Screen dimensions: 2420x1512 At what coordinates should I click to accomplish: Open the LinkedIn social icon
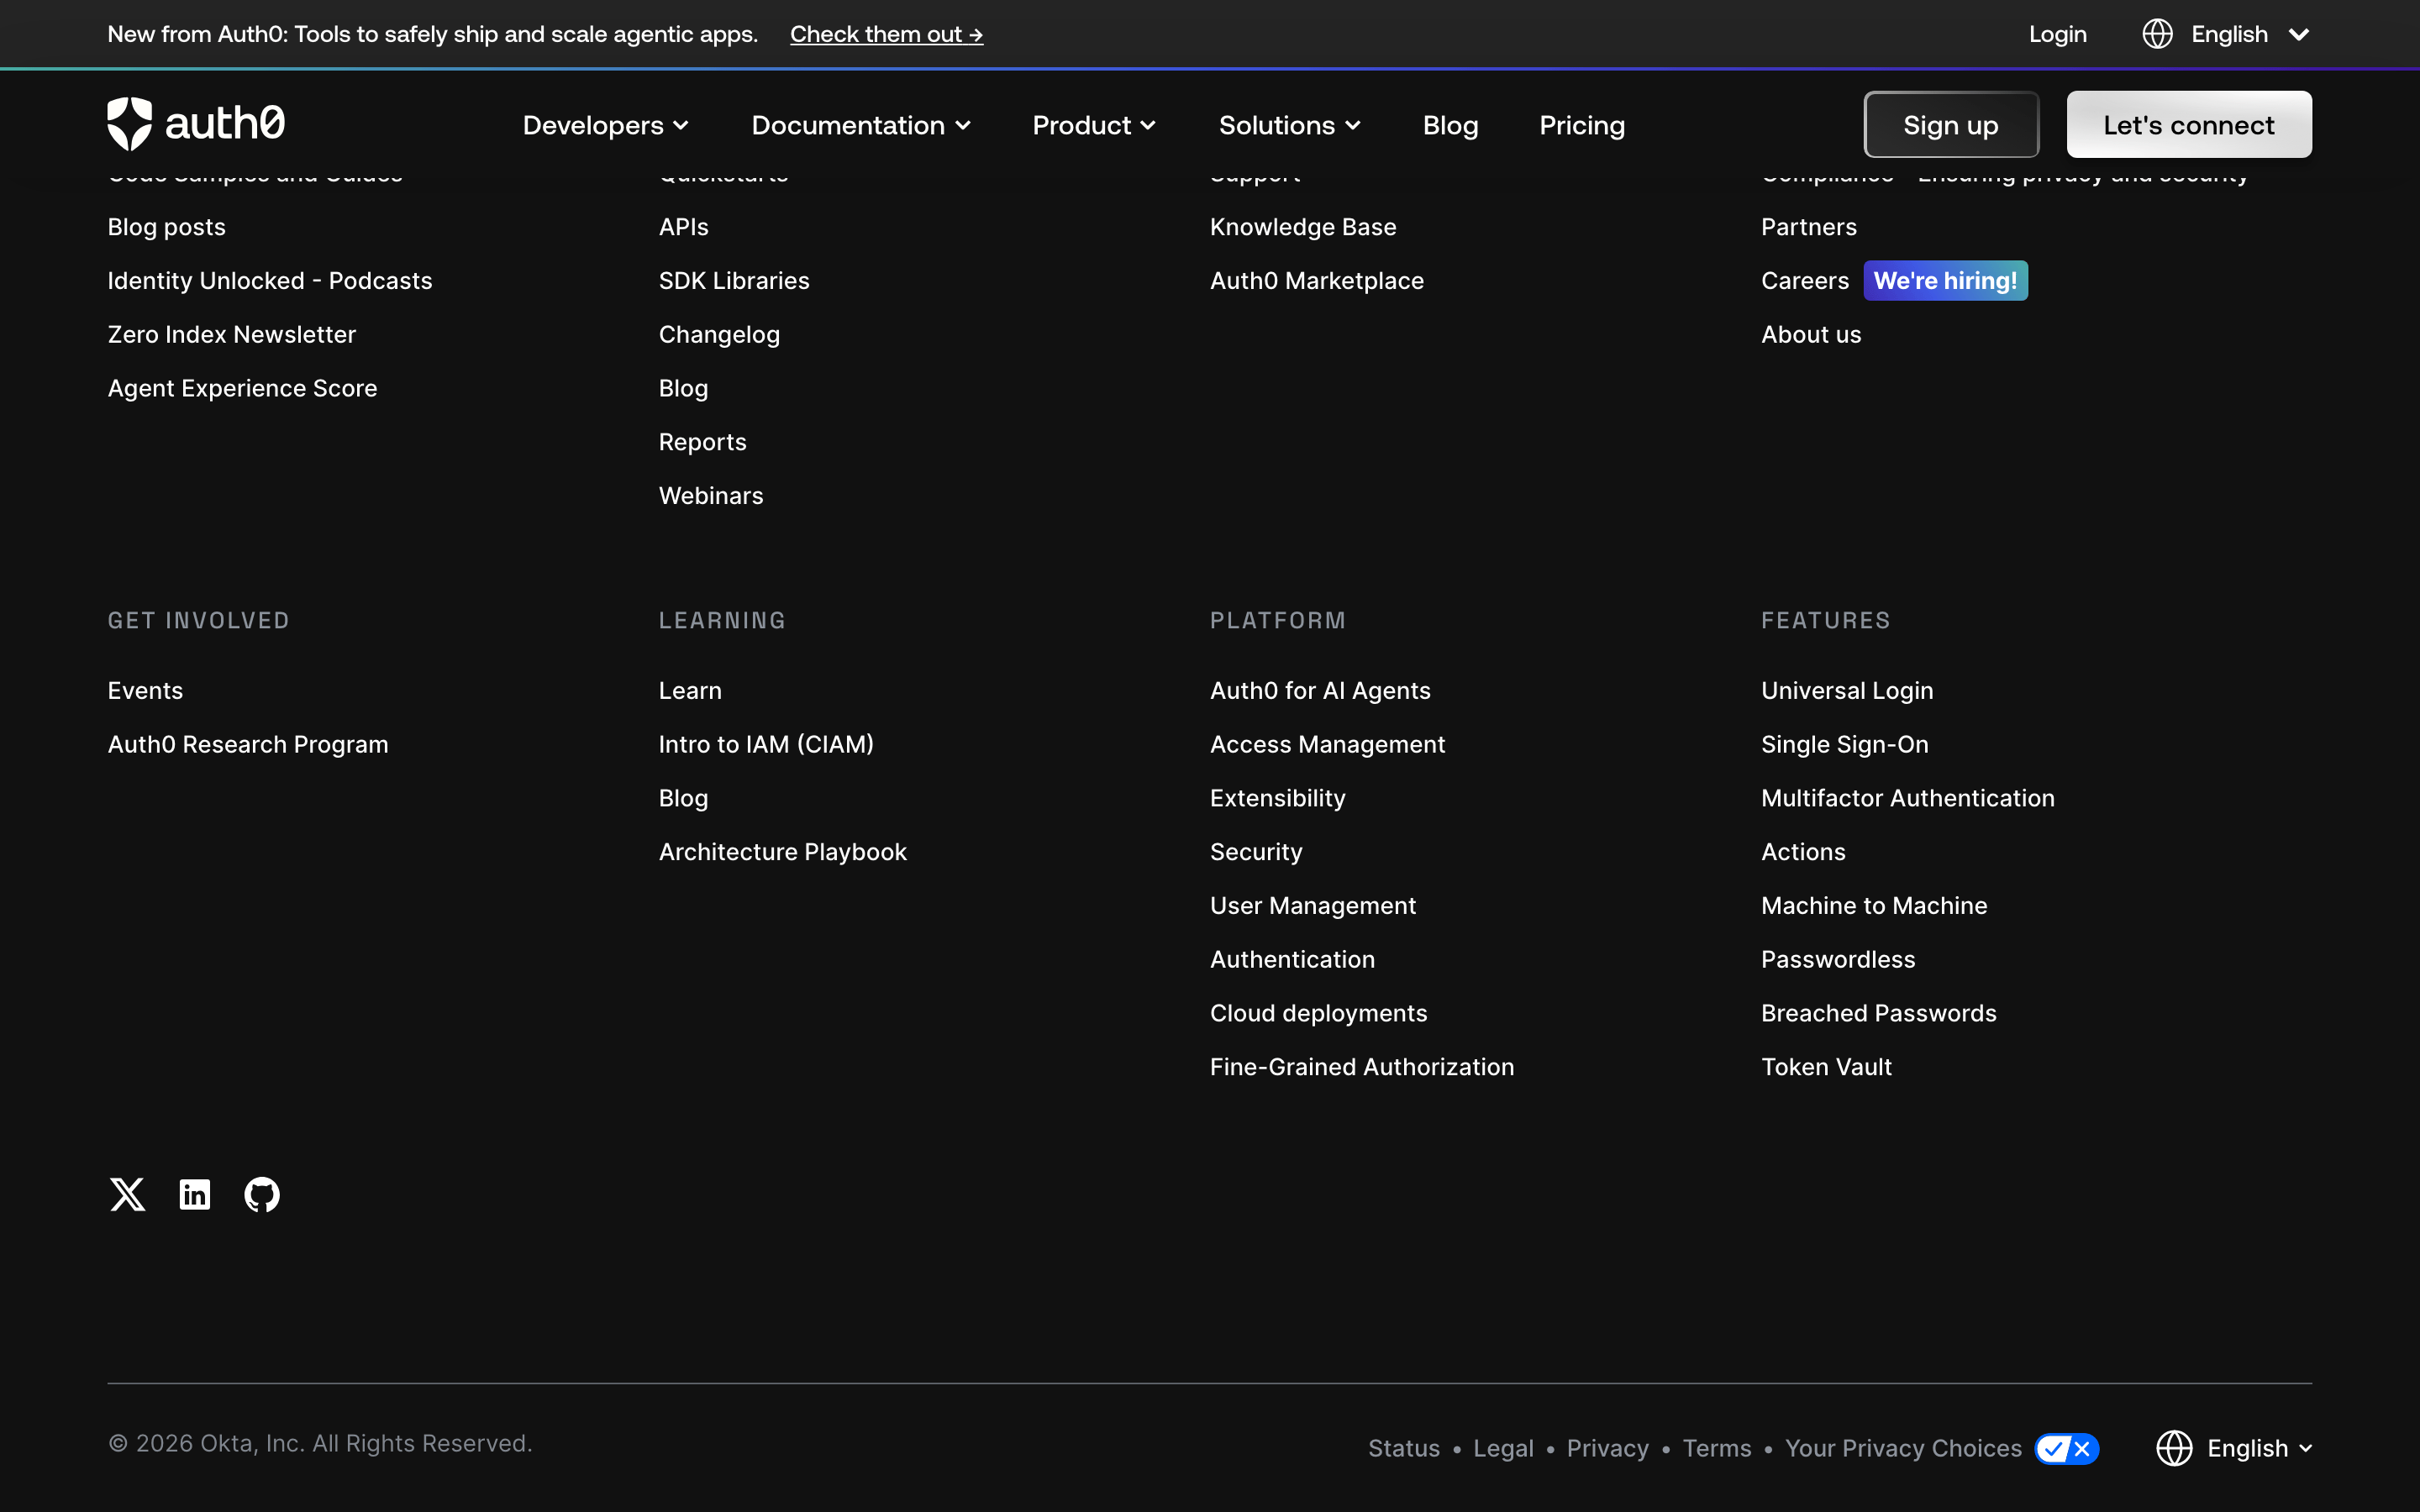click(195, 1194)
